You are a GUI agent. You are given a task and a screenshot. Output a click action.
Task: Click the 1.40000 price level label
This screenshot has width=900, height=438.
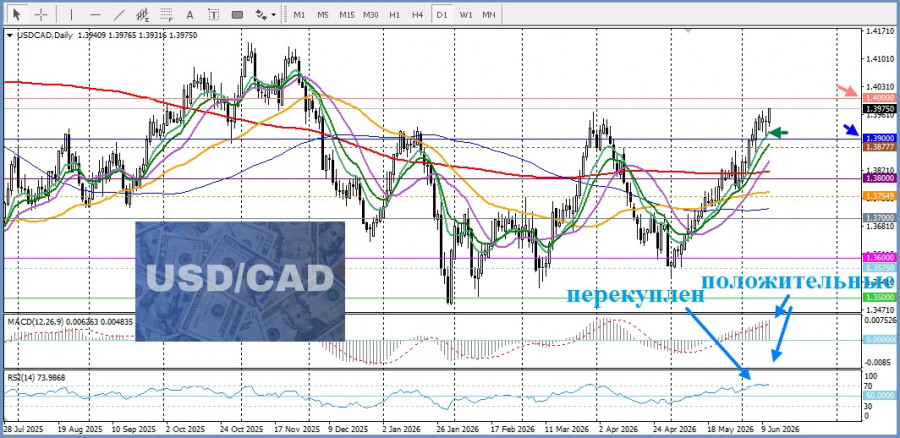(x=880, y=98)
